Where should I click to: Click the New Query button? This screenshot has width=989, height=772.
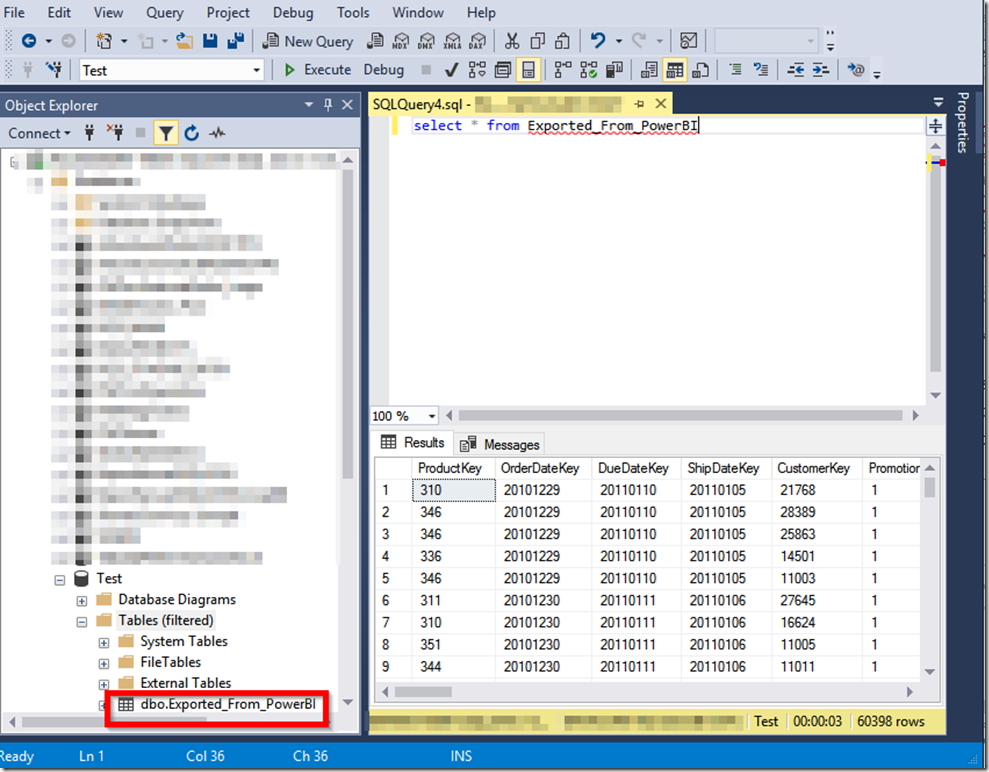point(308,42)
